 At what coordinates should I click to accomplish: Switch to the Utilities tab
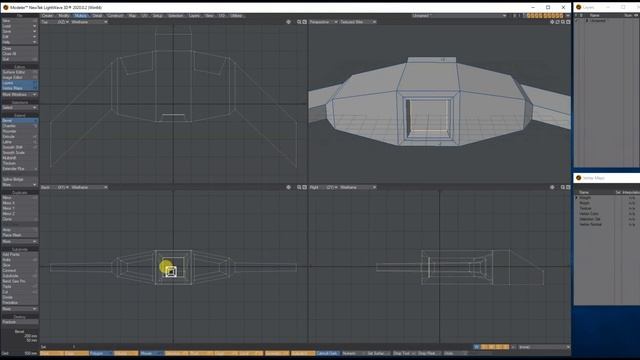click(x=236, y=16)
